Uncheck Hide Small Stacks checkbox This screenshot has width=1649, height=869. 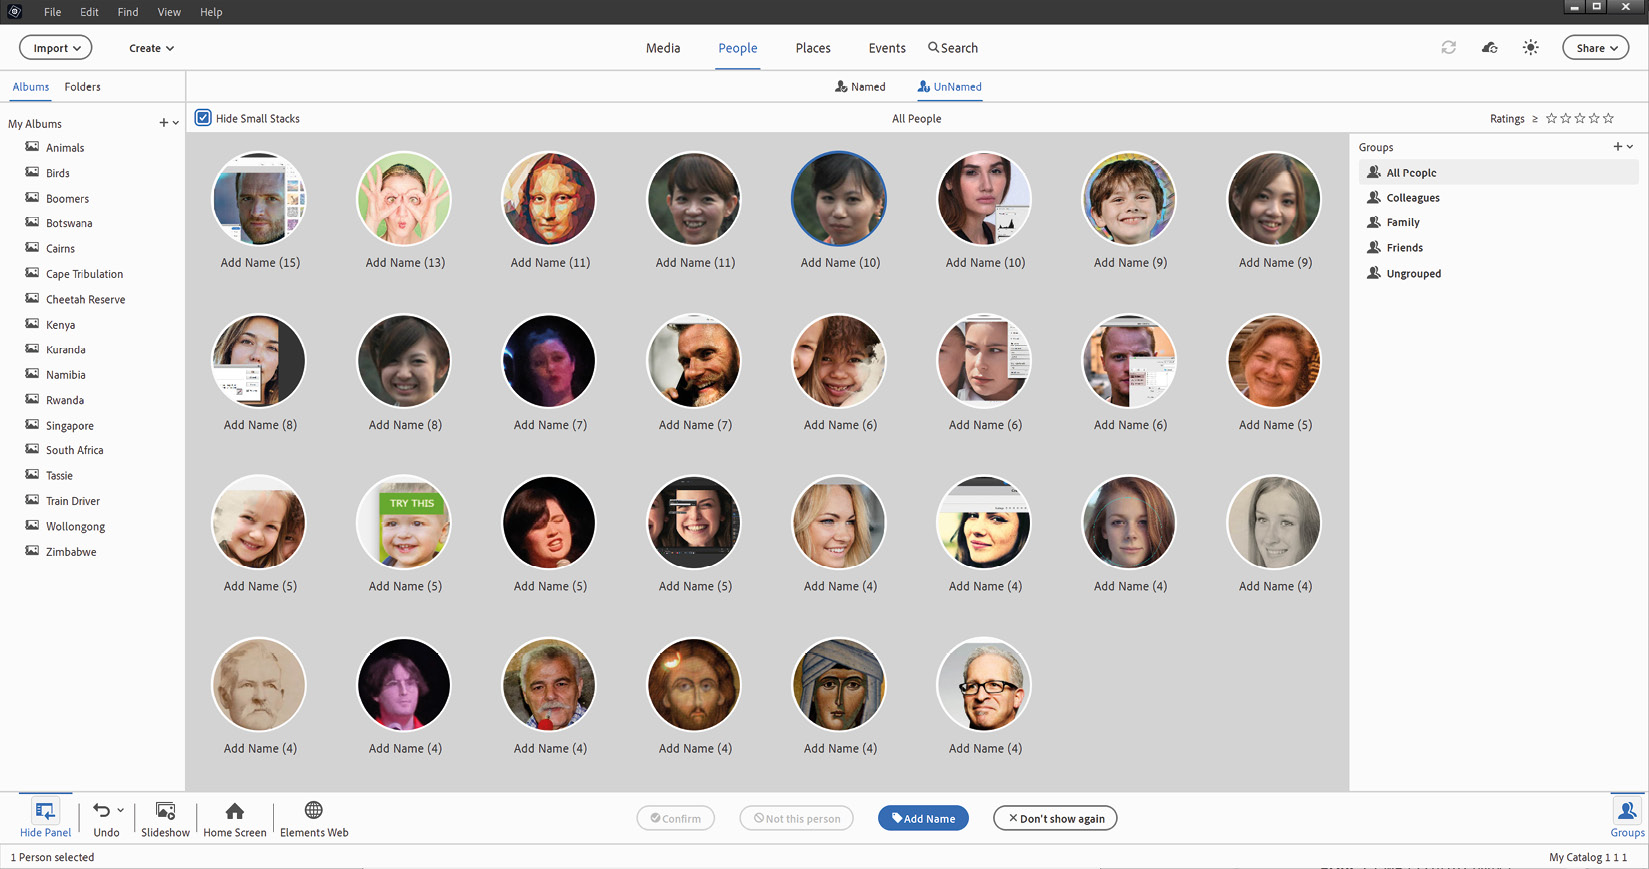(x=203, y=118)
